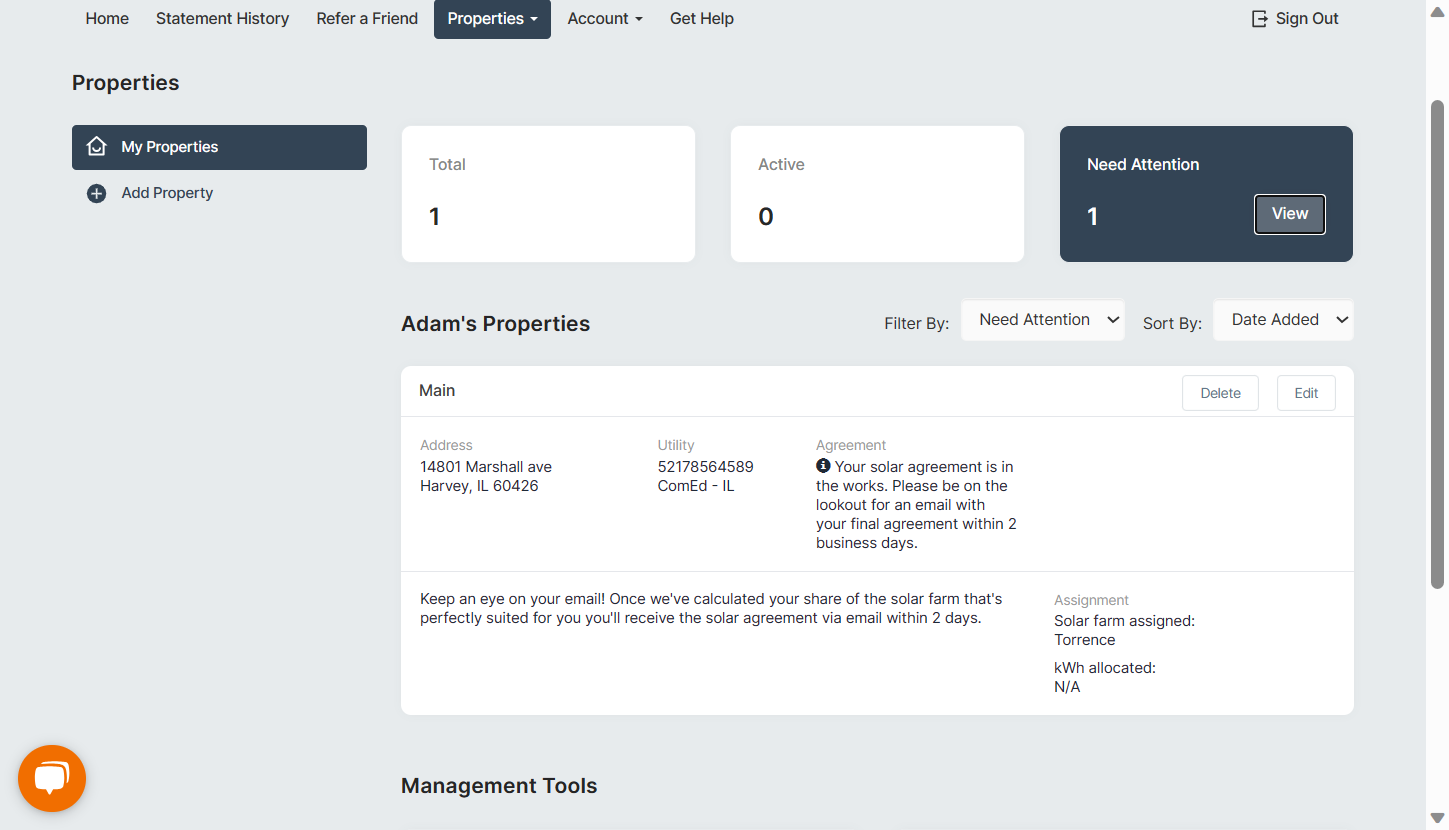1449x830 pixels.
Task: Open the Filter By Need Attention dropdown
Action: click(x=1043, y=320)
